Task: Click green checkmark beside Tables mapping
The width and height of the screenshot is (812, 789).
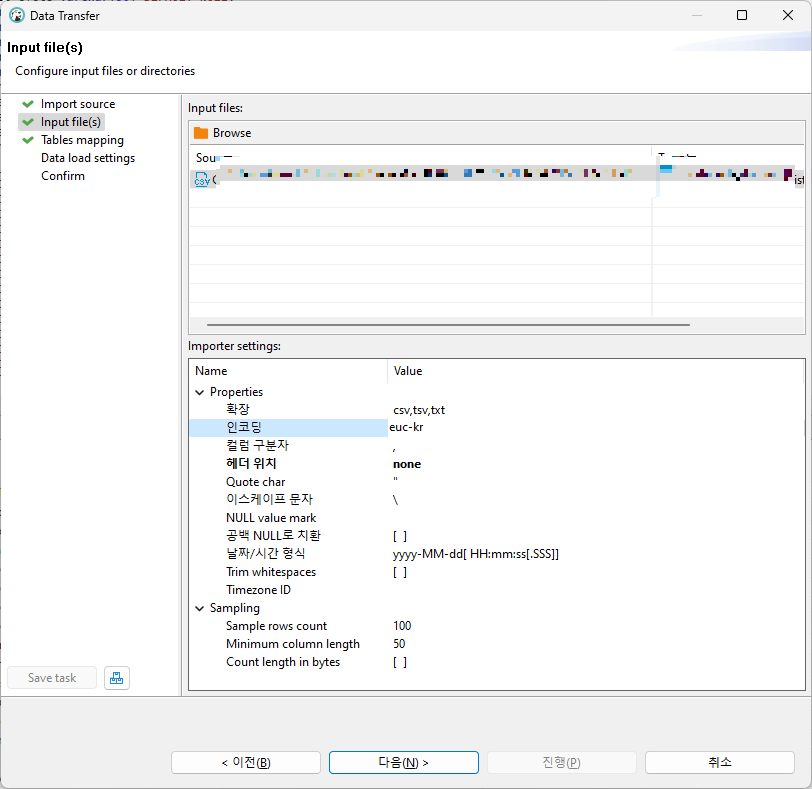Action: click(x=28, y=140)
